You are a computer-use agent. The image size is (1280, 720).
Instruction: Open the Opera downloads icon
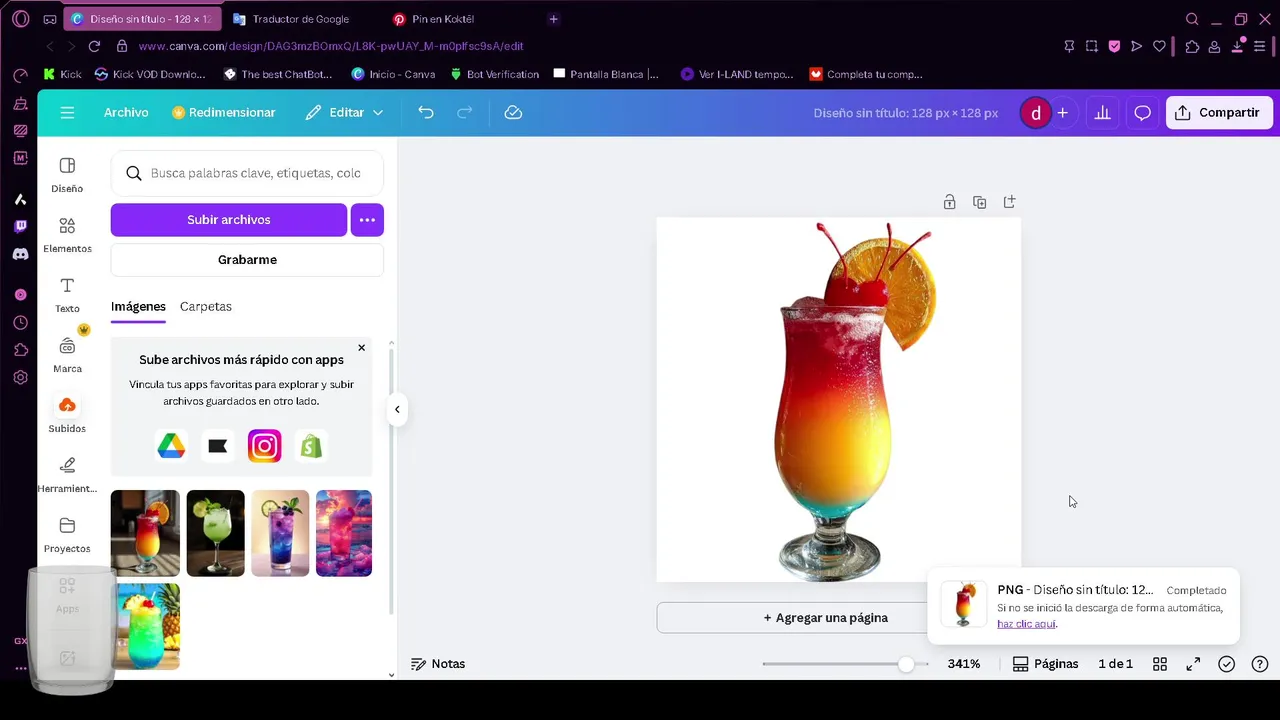point(1238,46)
